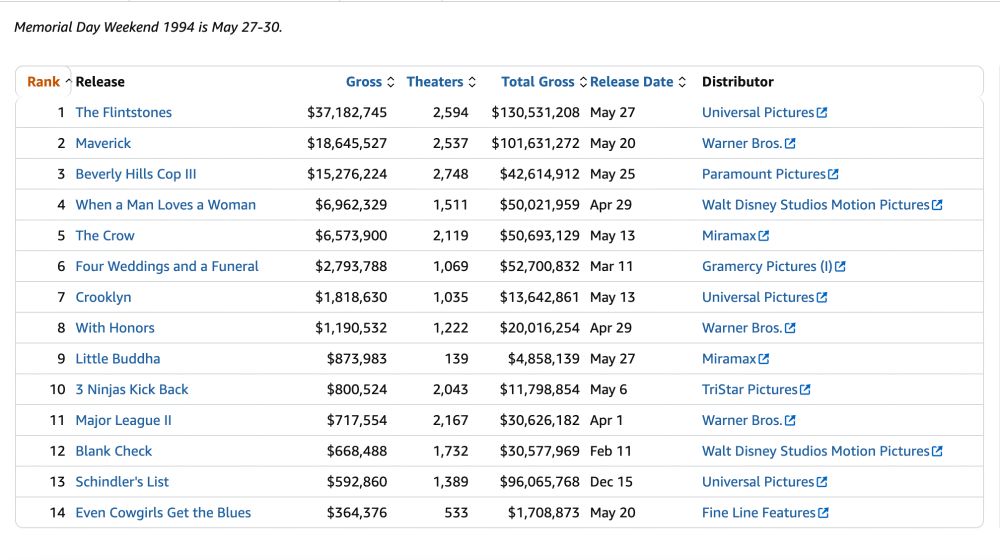Screen dimensions: 1000x560
Task: Open Walt Disney Studios link in row 4
Action: [x=816, y=205]
